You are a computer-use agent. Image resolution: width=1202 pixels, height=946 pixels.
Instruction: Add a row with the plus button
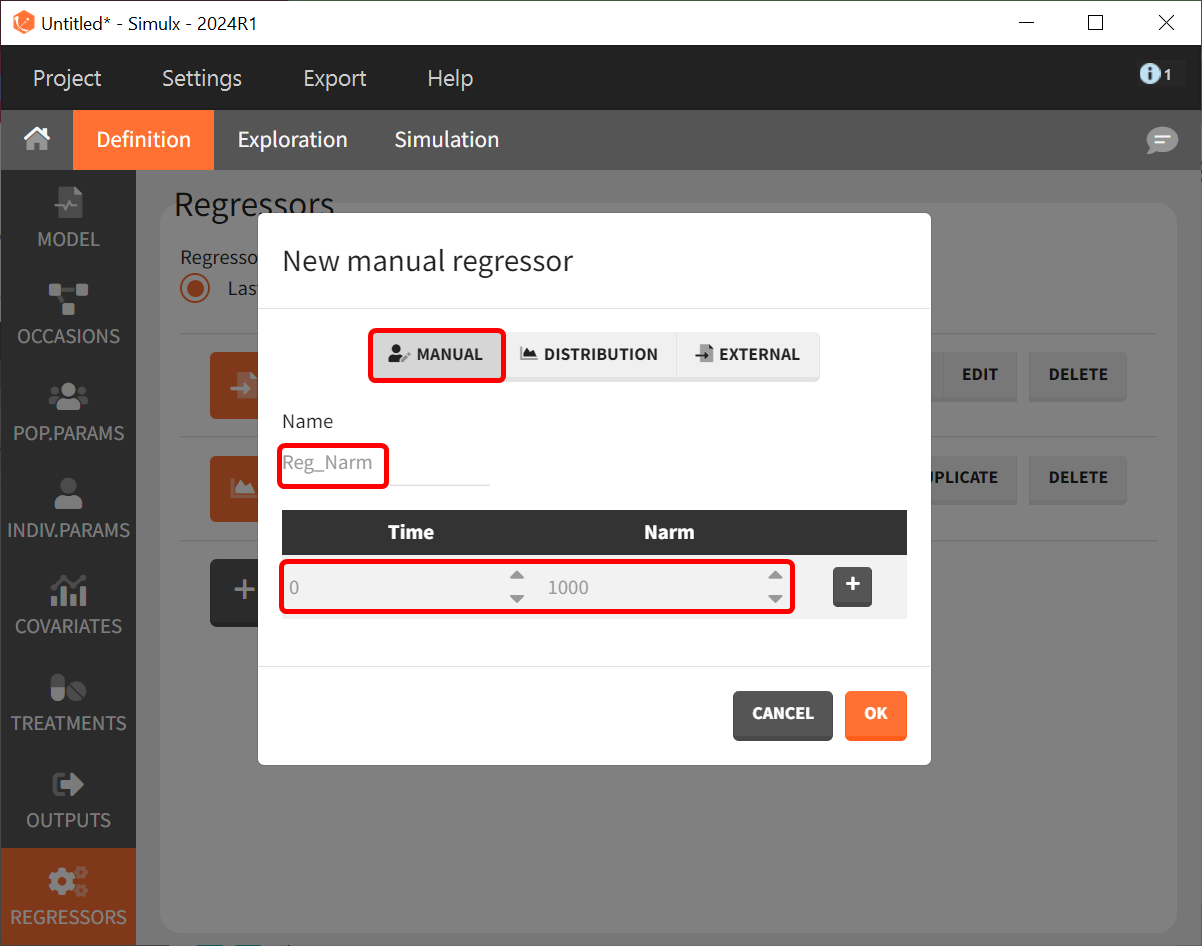tap(852, 586)
